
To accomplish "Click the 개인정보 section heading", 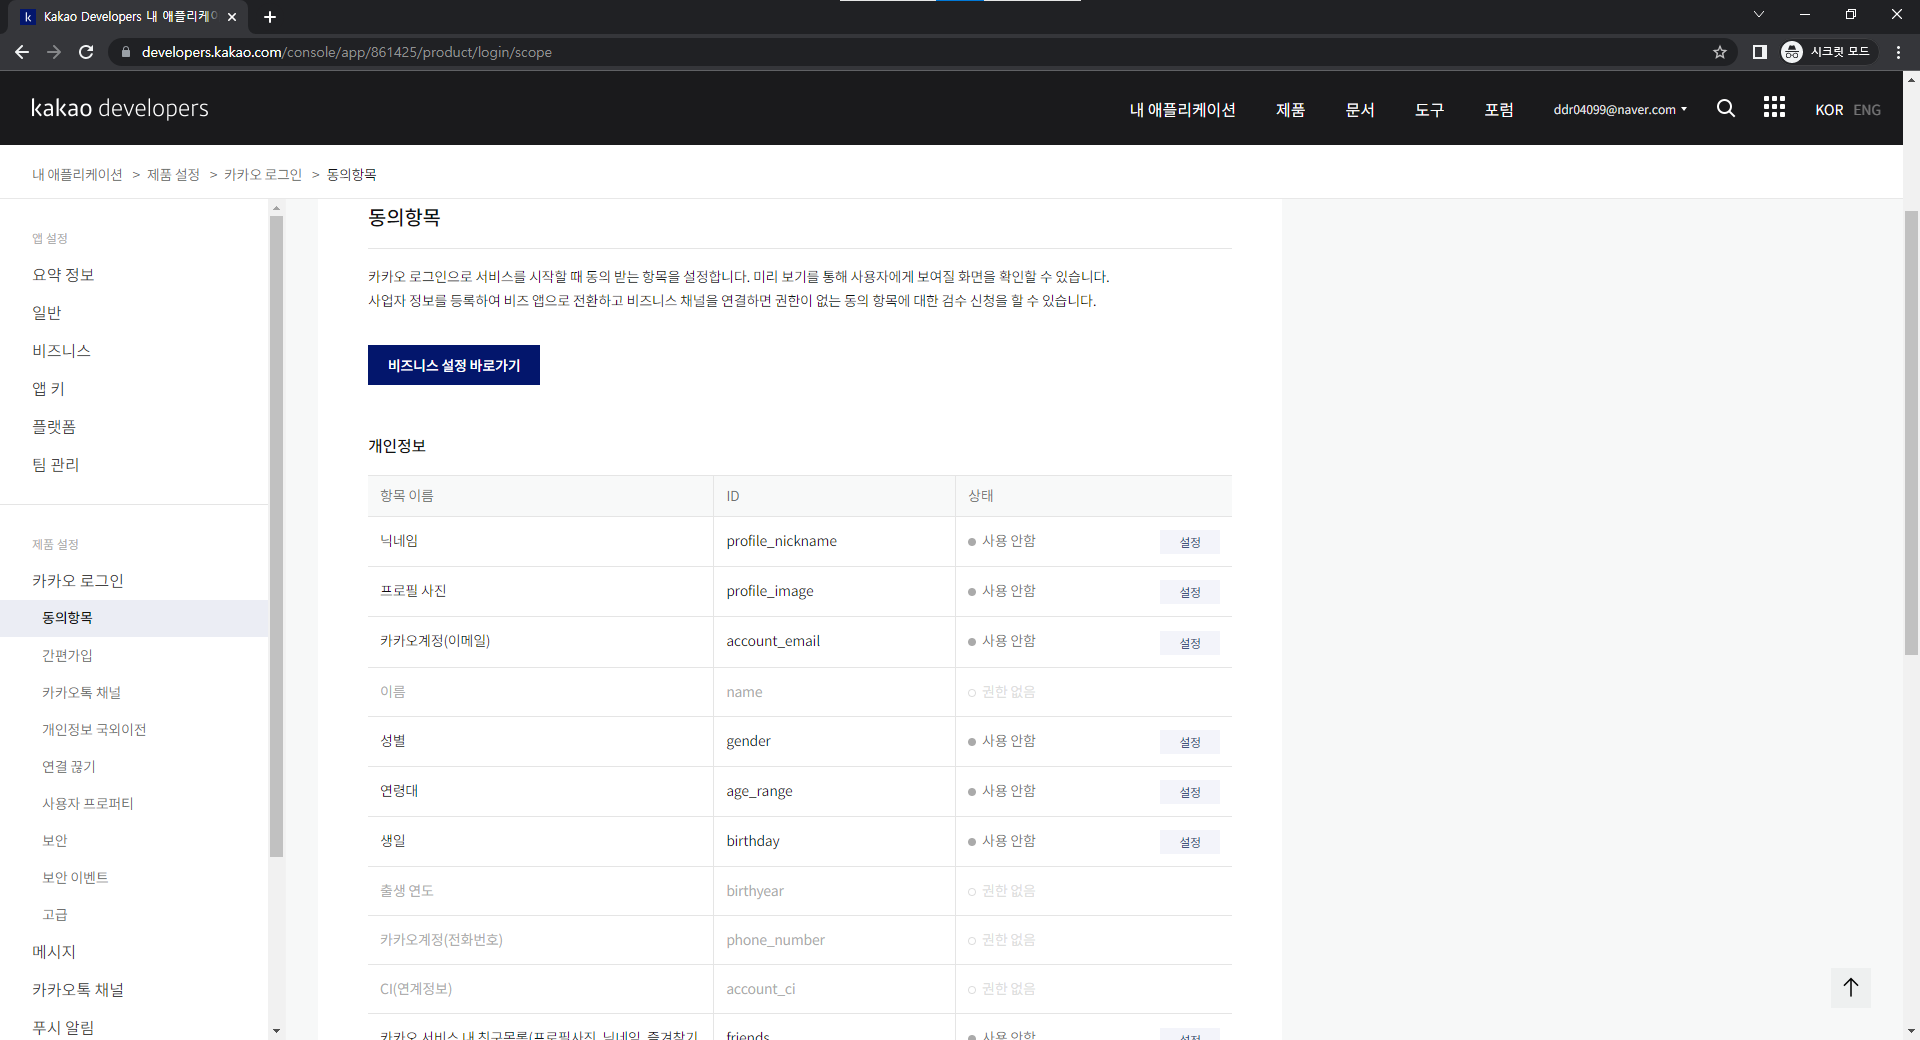I will [397, 446].
